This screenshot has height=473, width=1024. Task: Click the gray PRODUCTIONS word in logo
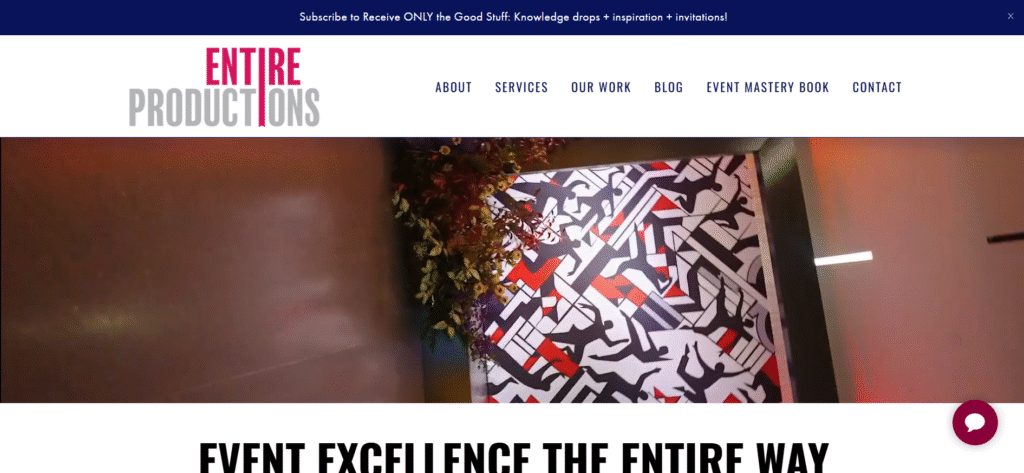[x=224, y=107]
